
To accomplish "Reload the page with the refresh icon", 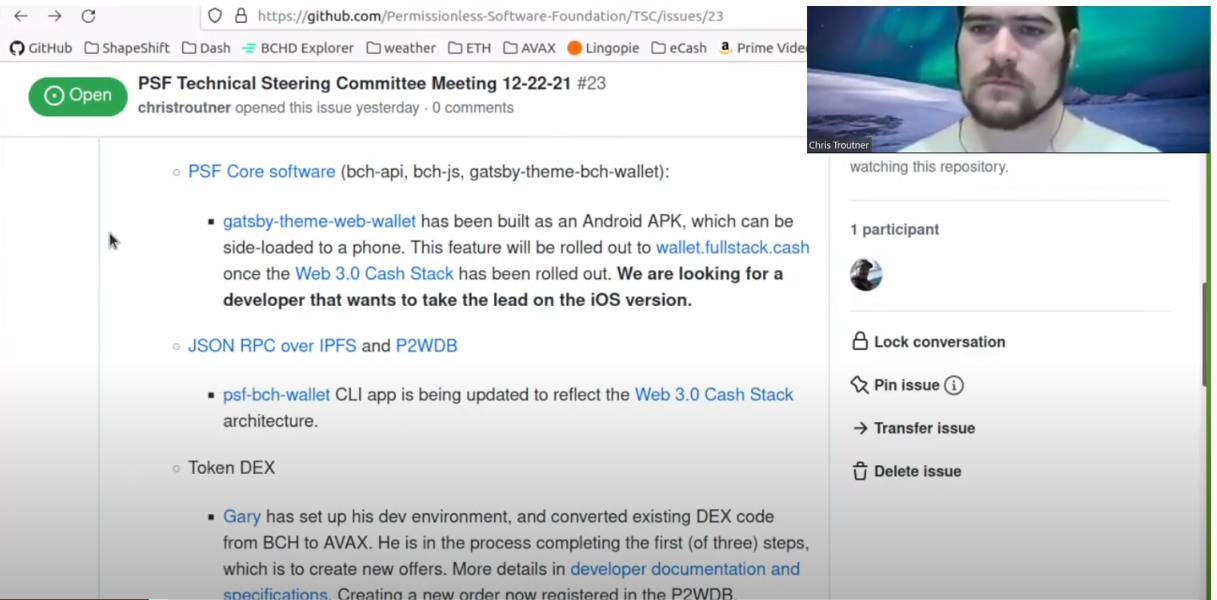I will 88,16.
